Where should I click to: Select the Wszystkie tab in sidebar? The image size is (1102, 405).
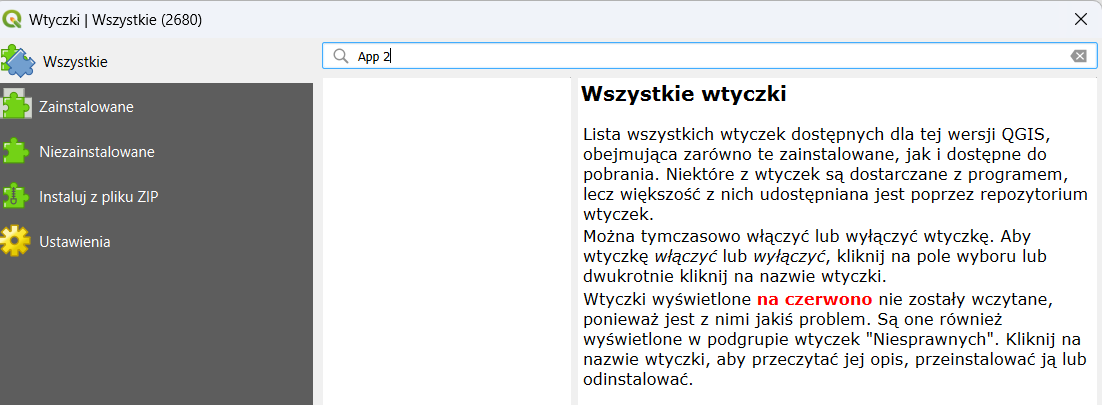click(156, 61)
